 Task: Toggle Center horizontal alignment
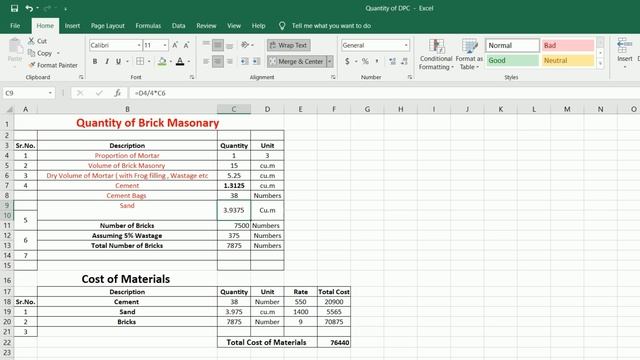click(x=218, y=61)
